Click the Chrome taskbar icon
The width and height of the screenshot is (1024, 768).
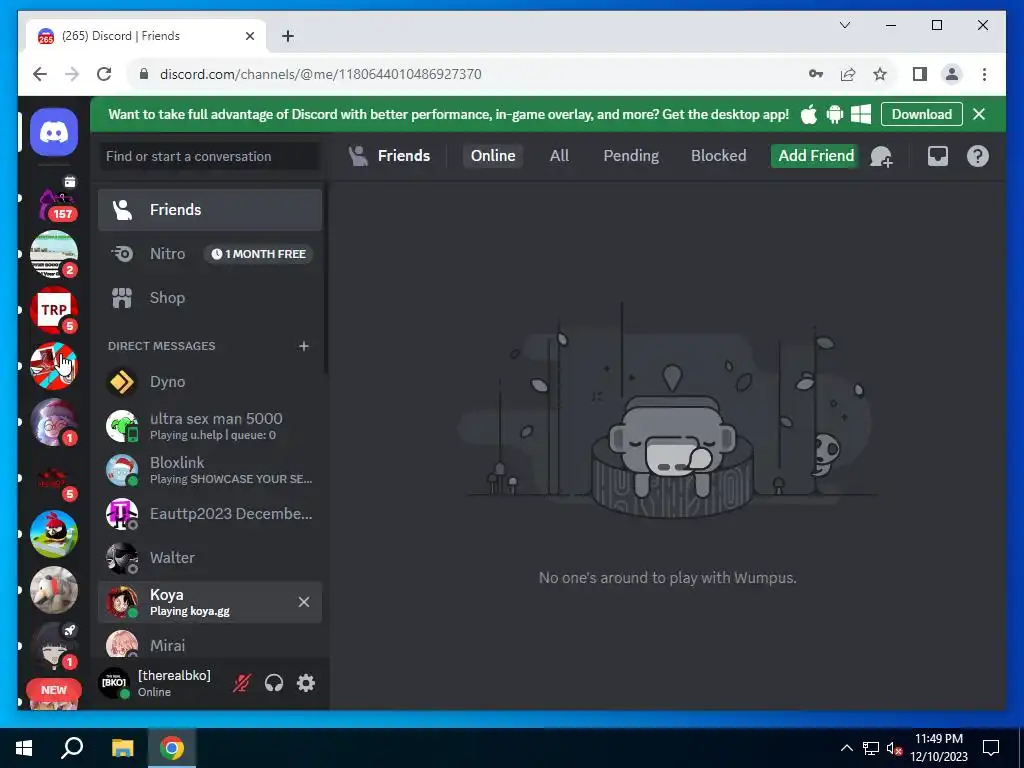click(x=172, y=748)
